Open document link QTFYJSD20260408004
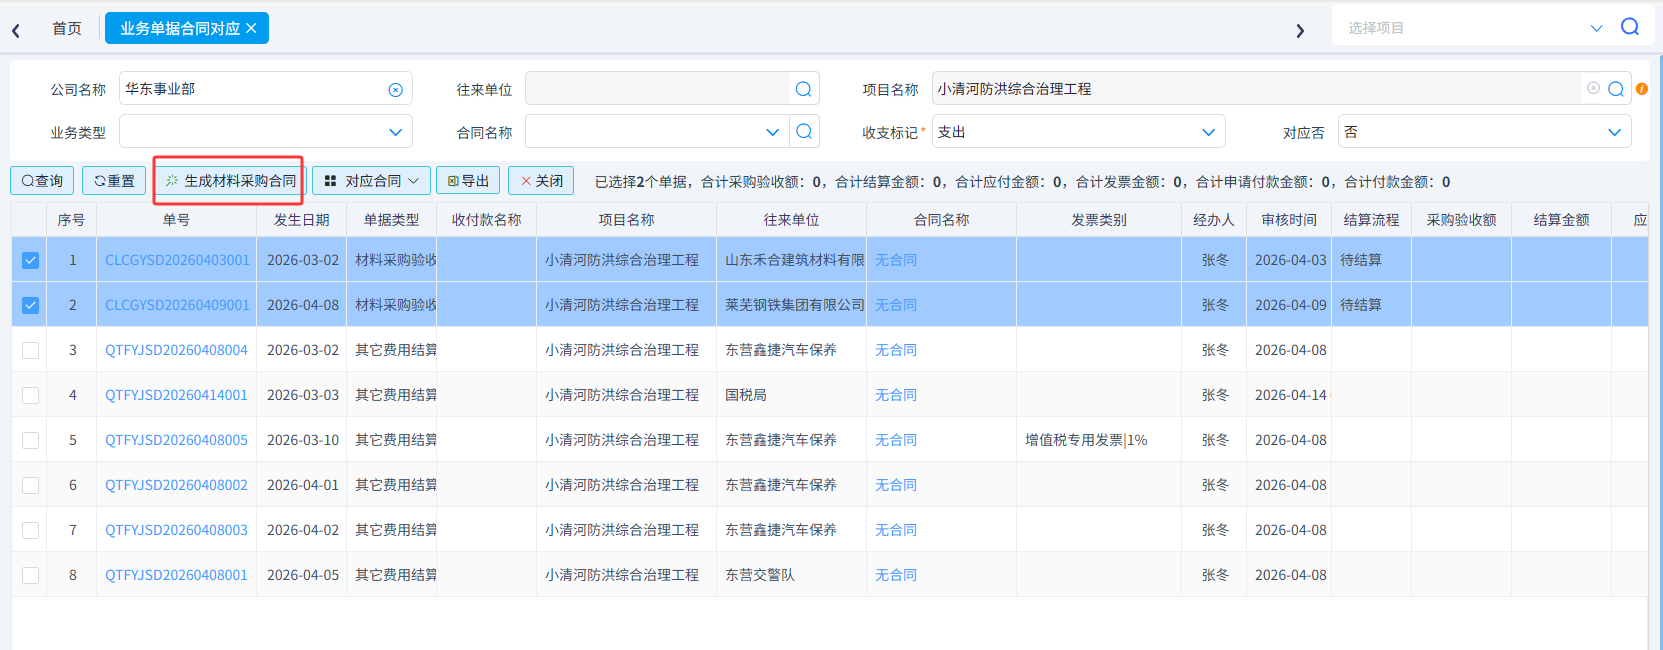The image size is (1663, 650). (176, 350)
